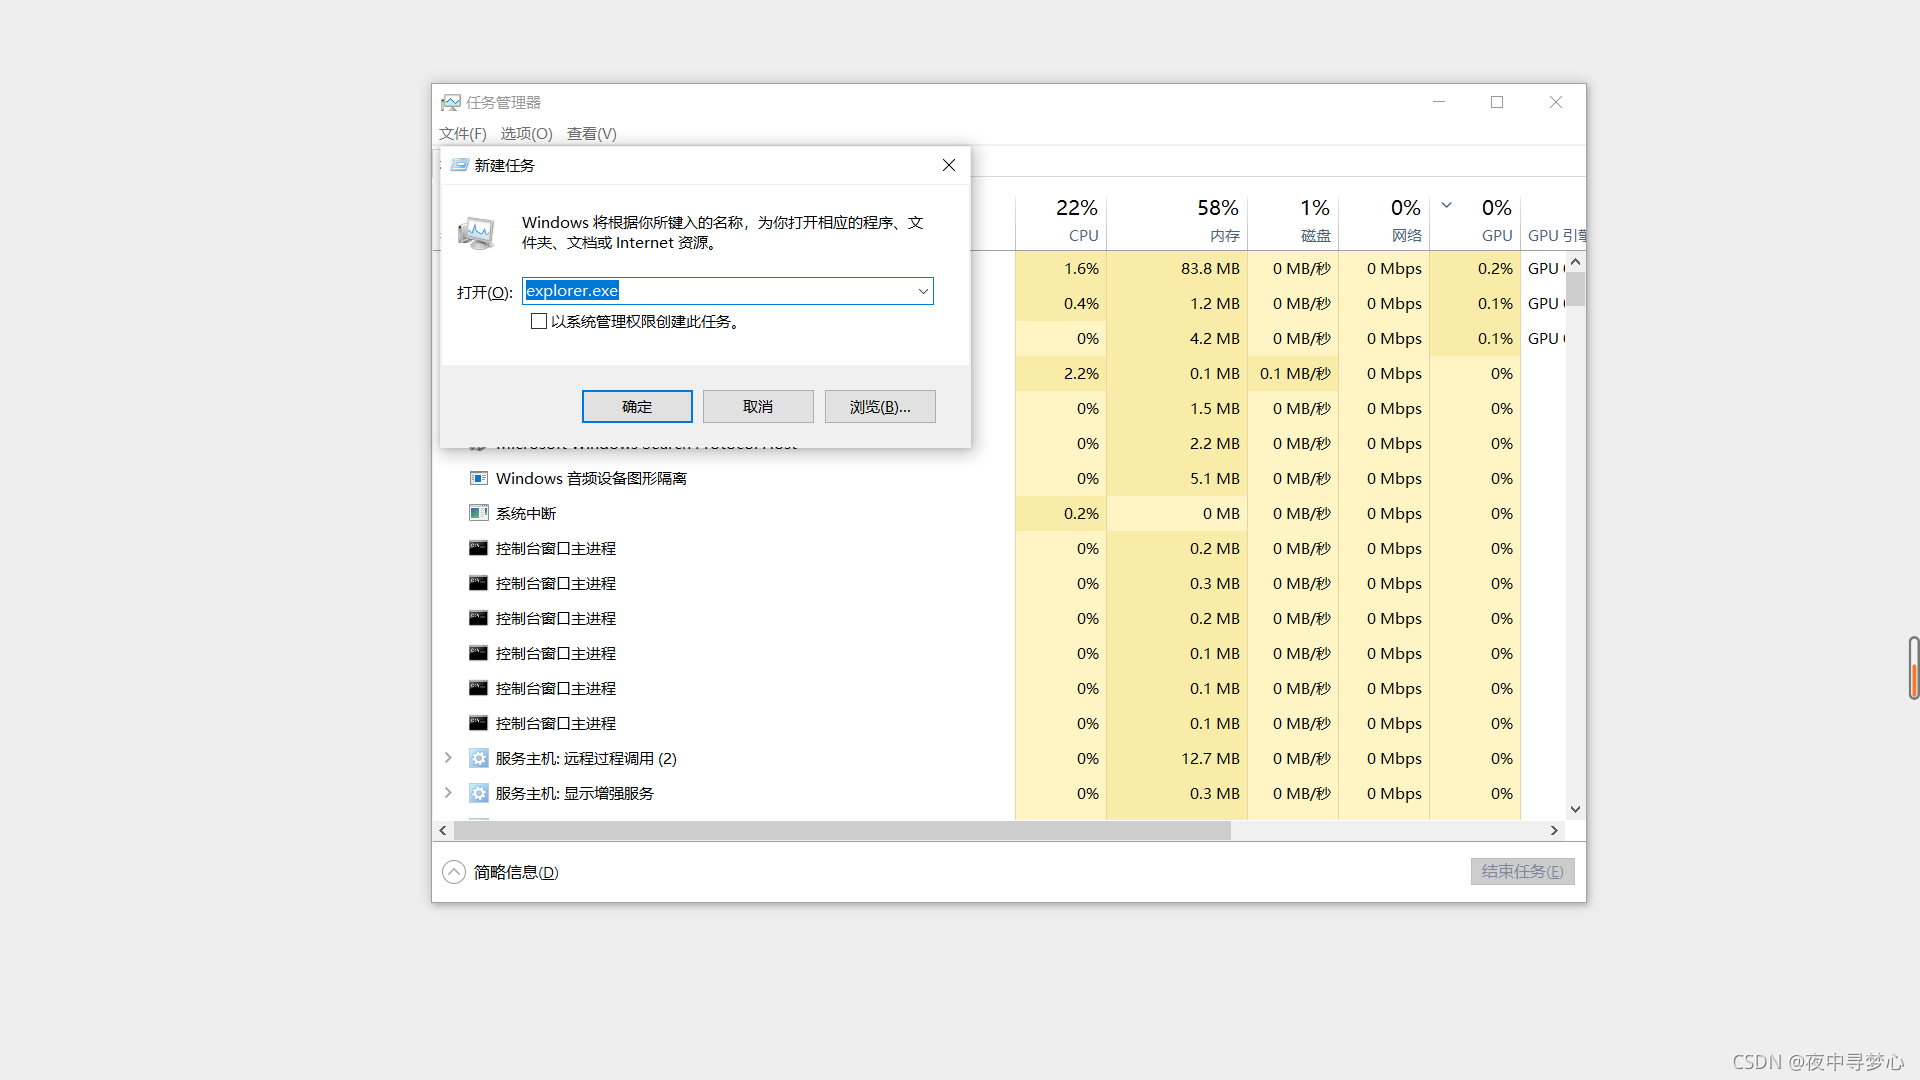The width and height of the screenshot is (1920, 1080).
Task: Open the 打开 combo box dropdown arrow
Action: point(923,292)
